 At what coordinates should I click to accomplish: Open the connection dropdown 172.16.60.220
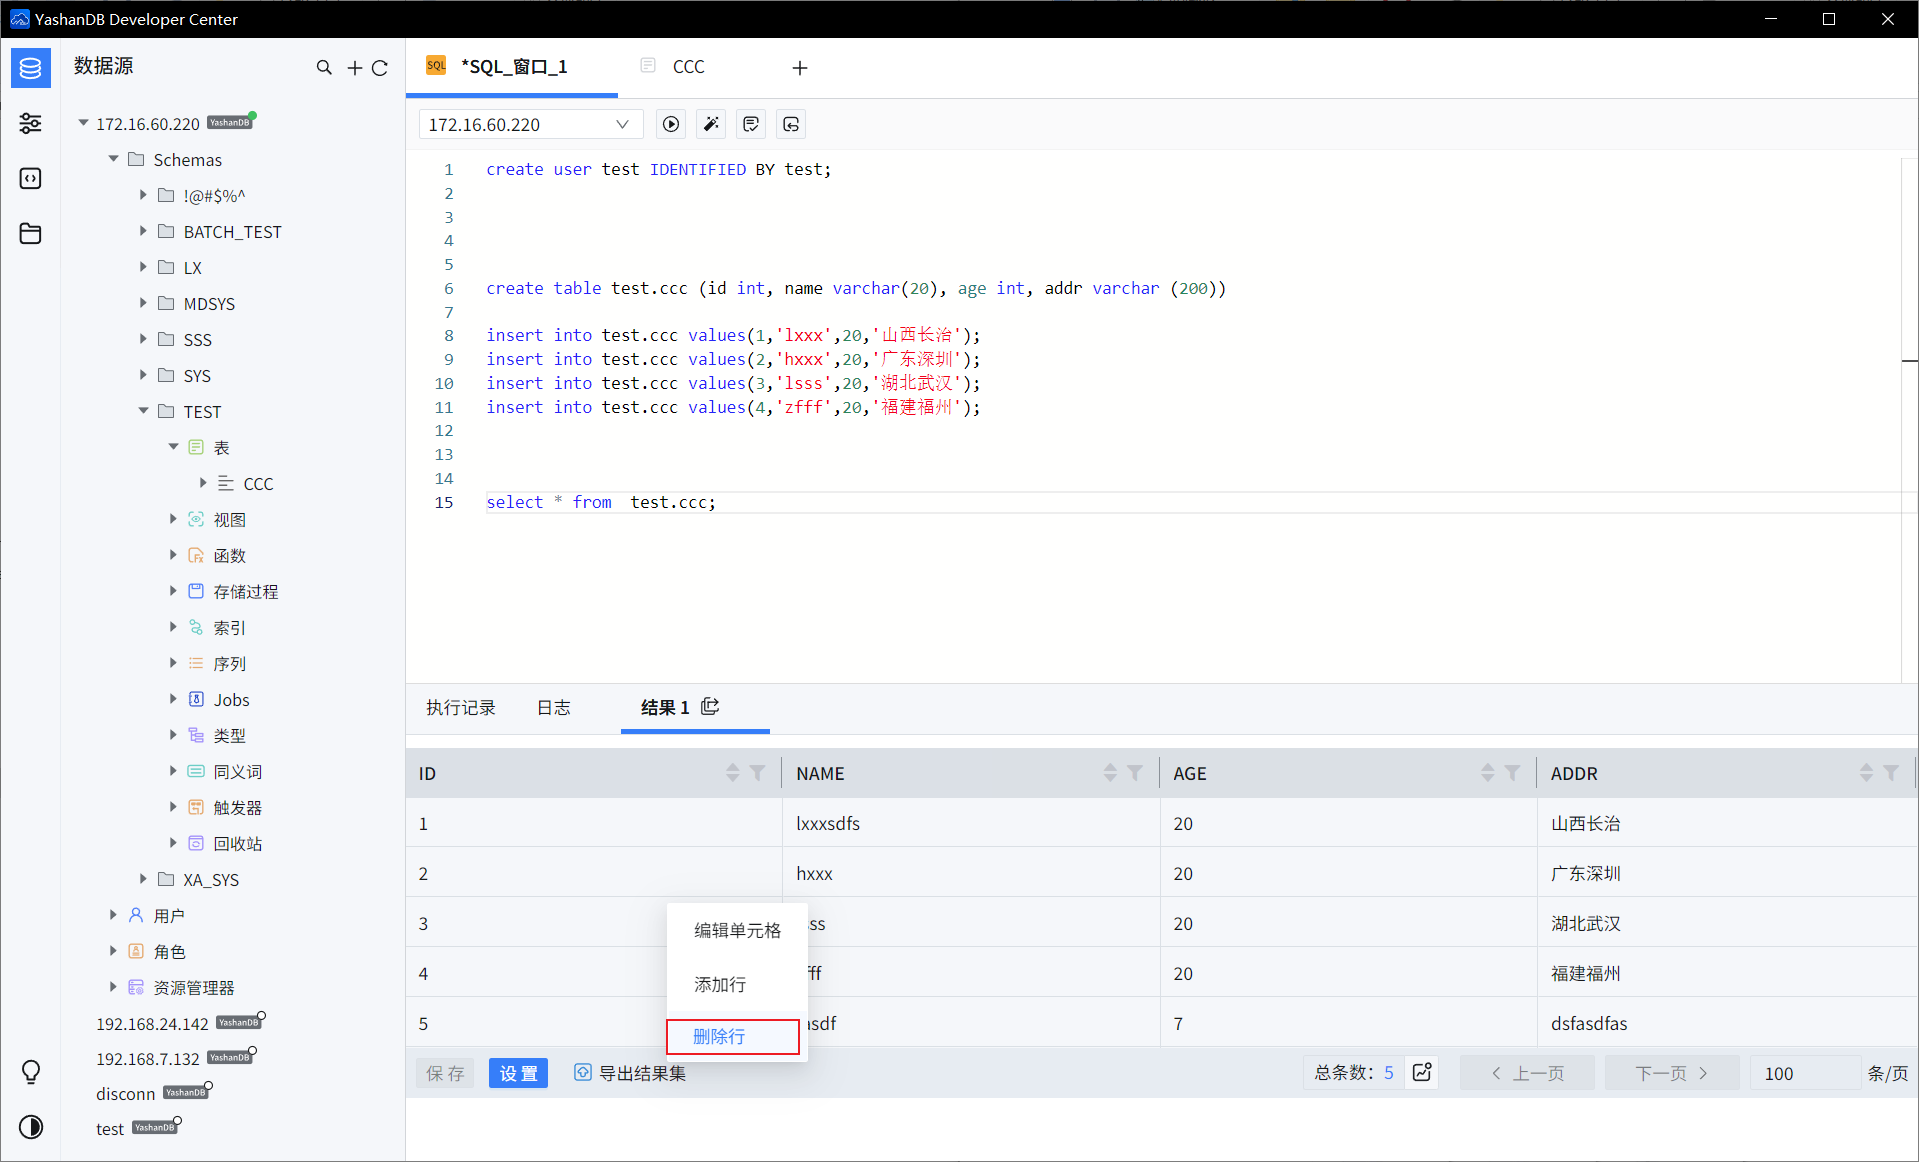[x=530, y=124]
